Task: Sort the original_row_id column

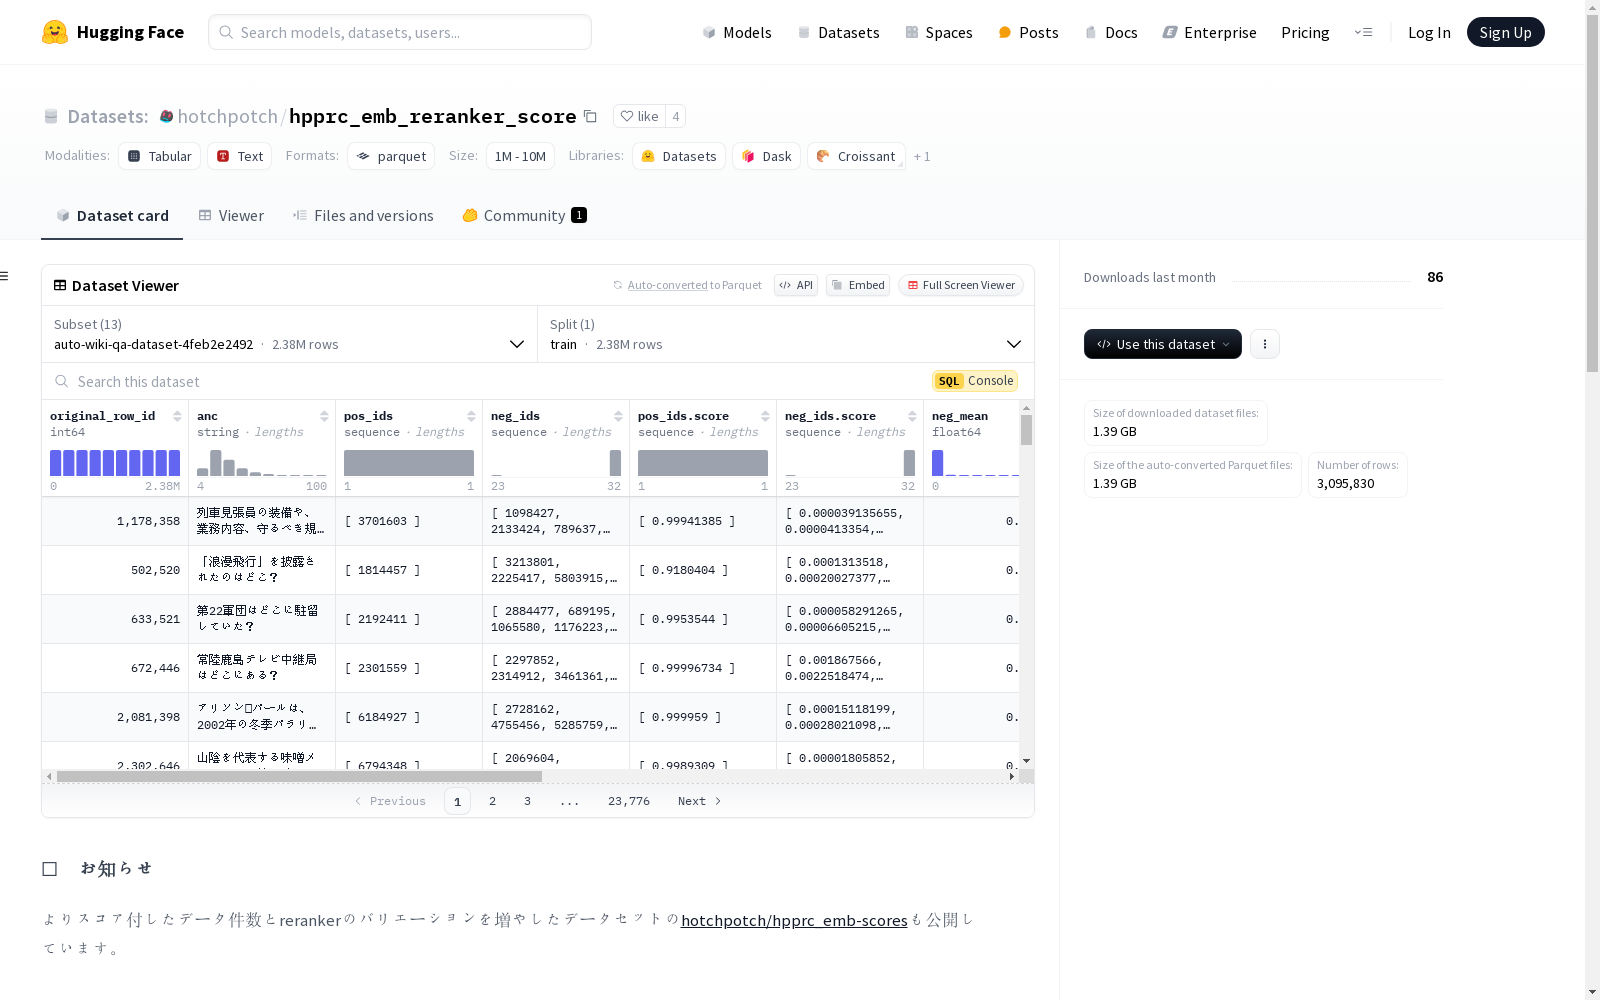Action: [x=177, y=416]
